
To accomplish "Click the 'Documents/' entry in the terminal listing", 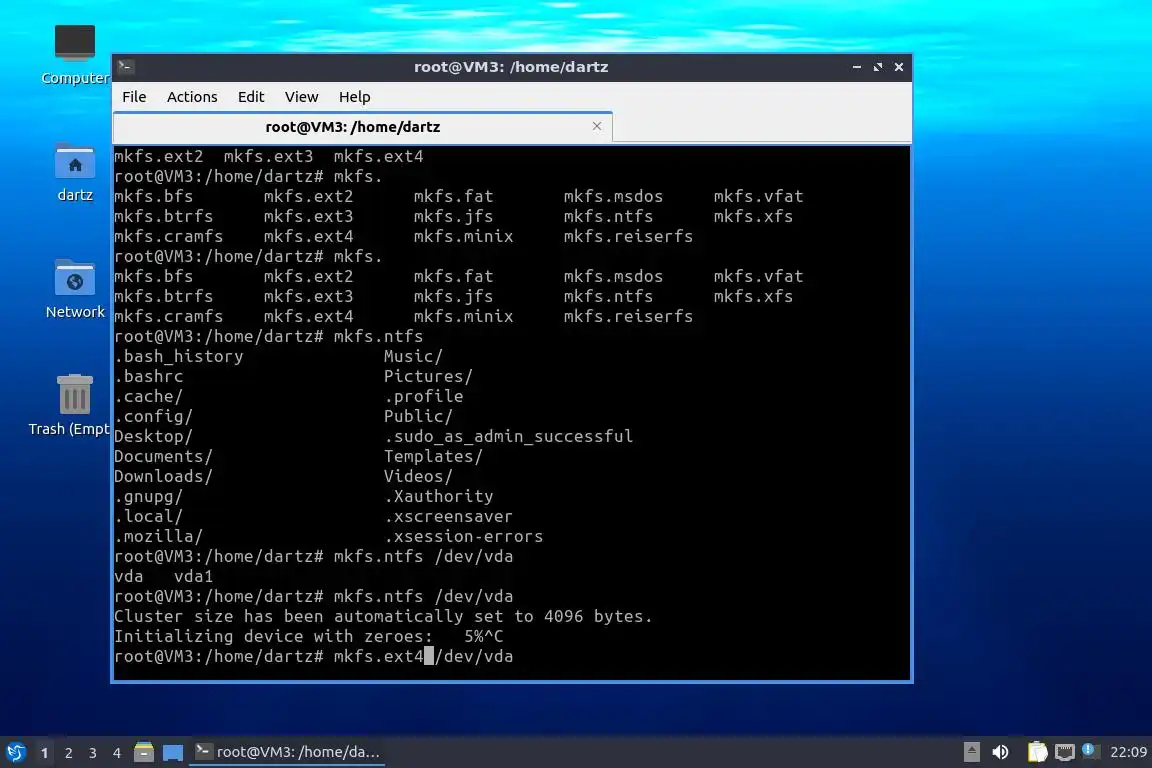I will (x=163, y=456).
